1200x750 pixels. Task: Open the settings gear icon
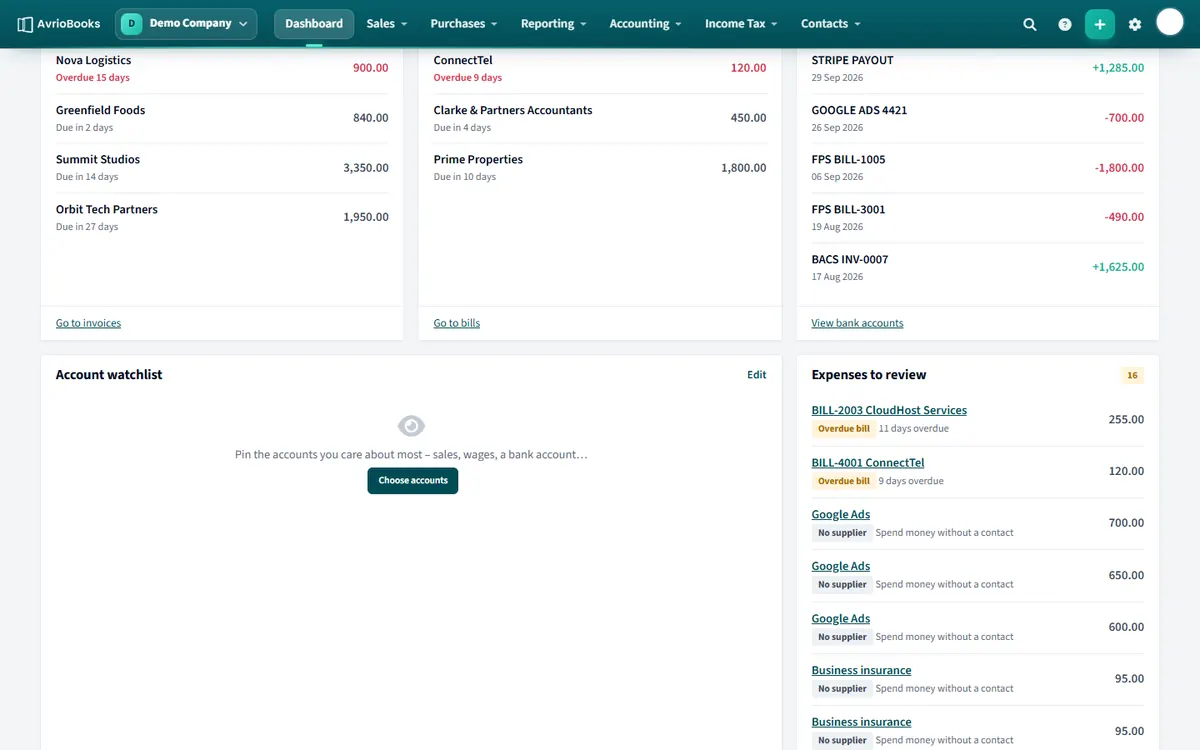1135,24
